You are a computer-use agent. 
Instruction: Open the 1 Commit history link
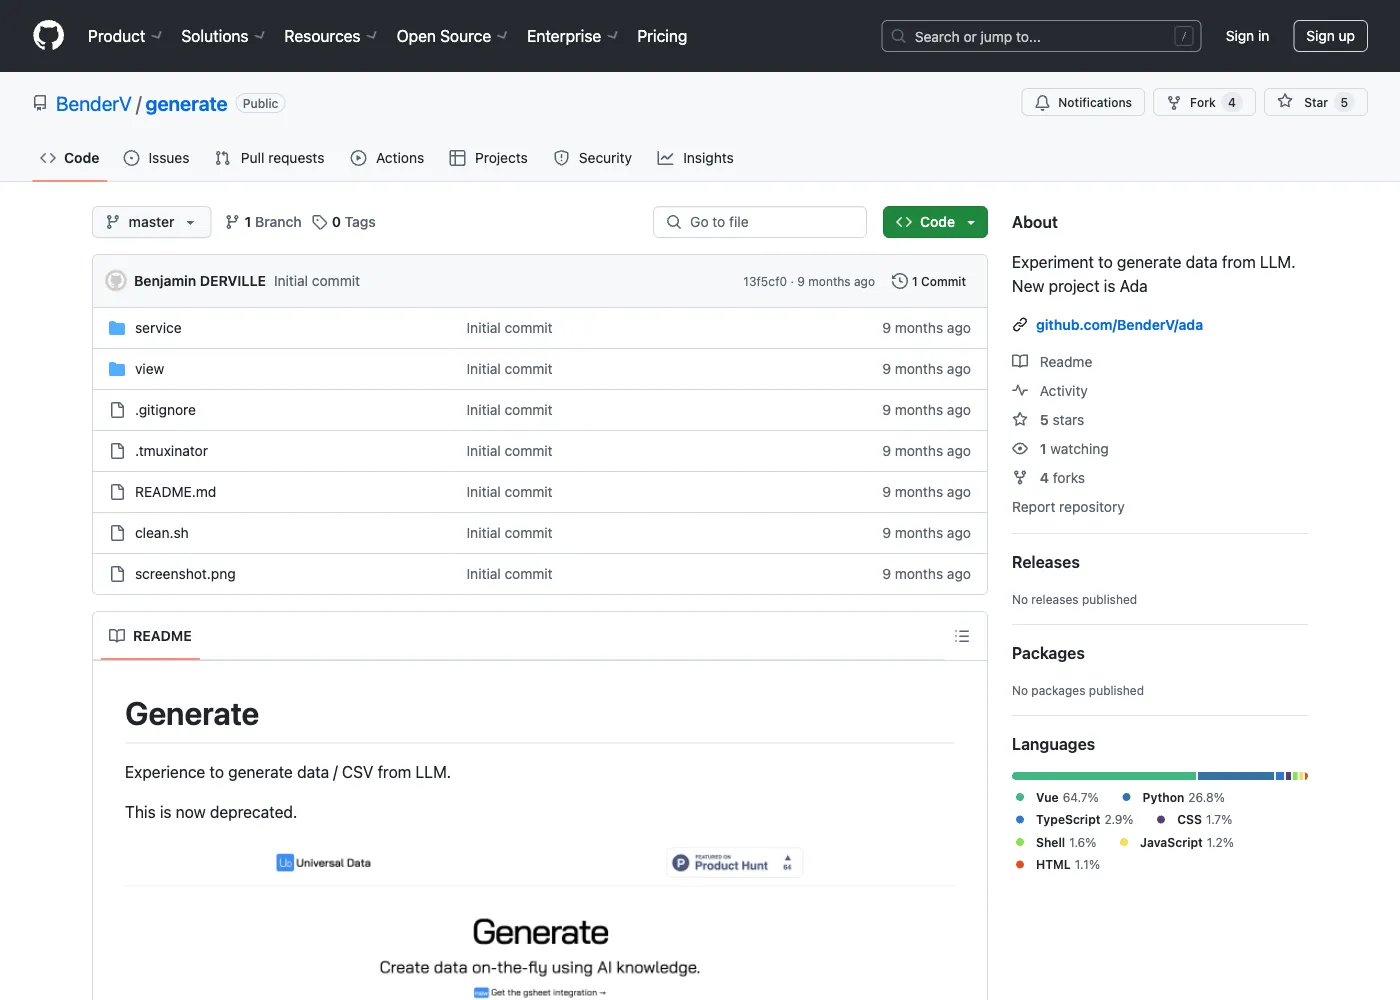[x=929, y=281]
